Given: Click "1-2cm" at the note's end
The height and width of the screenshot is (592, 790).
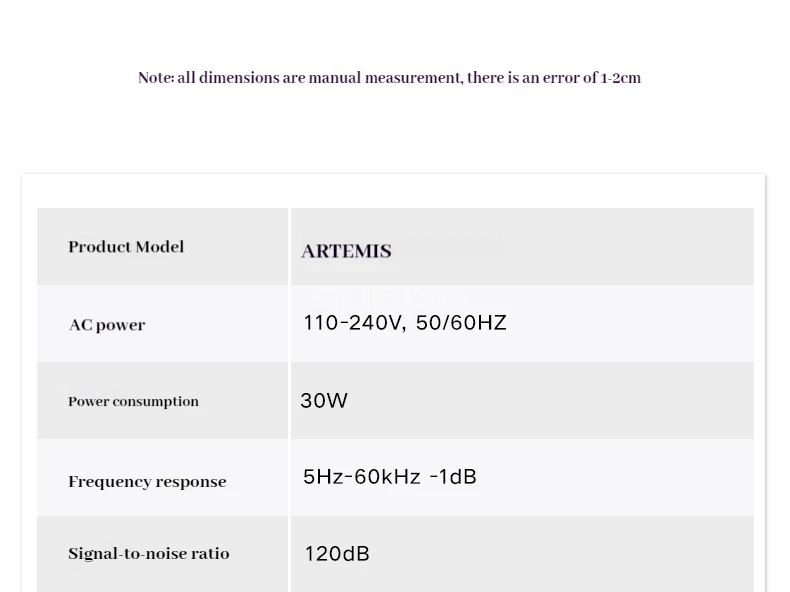Looking at the screenshot, I should tap(620, 78).
